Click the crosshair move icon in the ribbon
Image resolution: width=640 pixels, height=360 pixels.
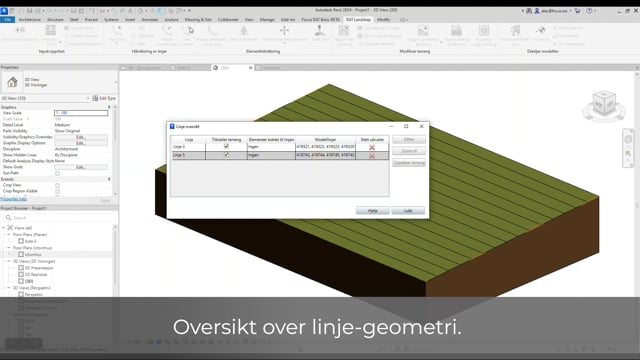pyautogui.click(x=284, y=30)
